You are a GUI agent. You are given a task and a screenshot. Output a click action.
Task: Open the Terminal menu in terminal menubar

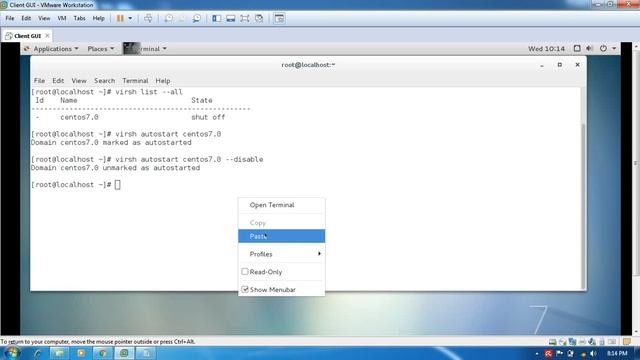(135, 81)
